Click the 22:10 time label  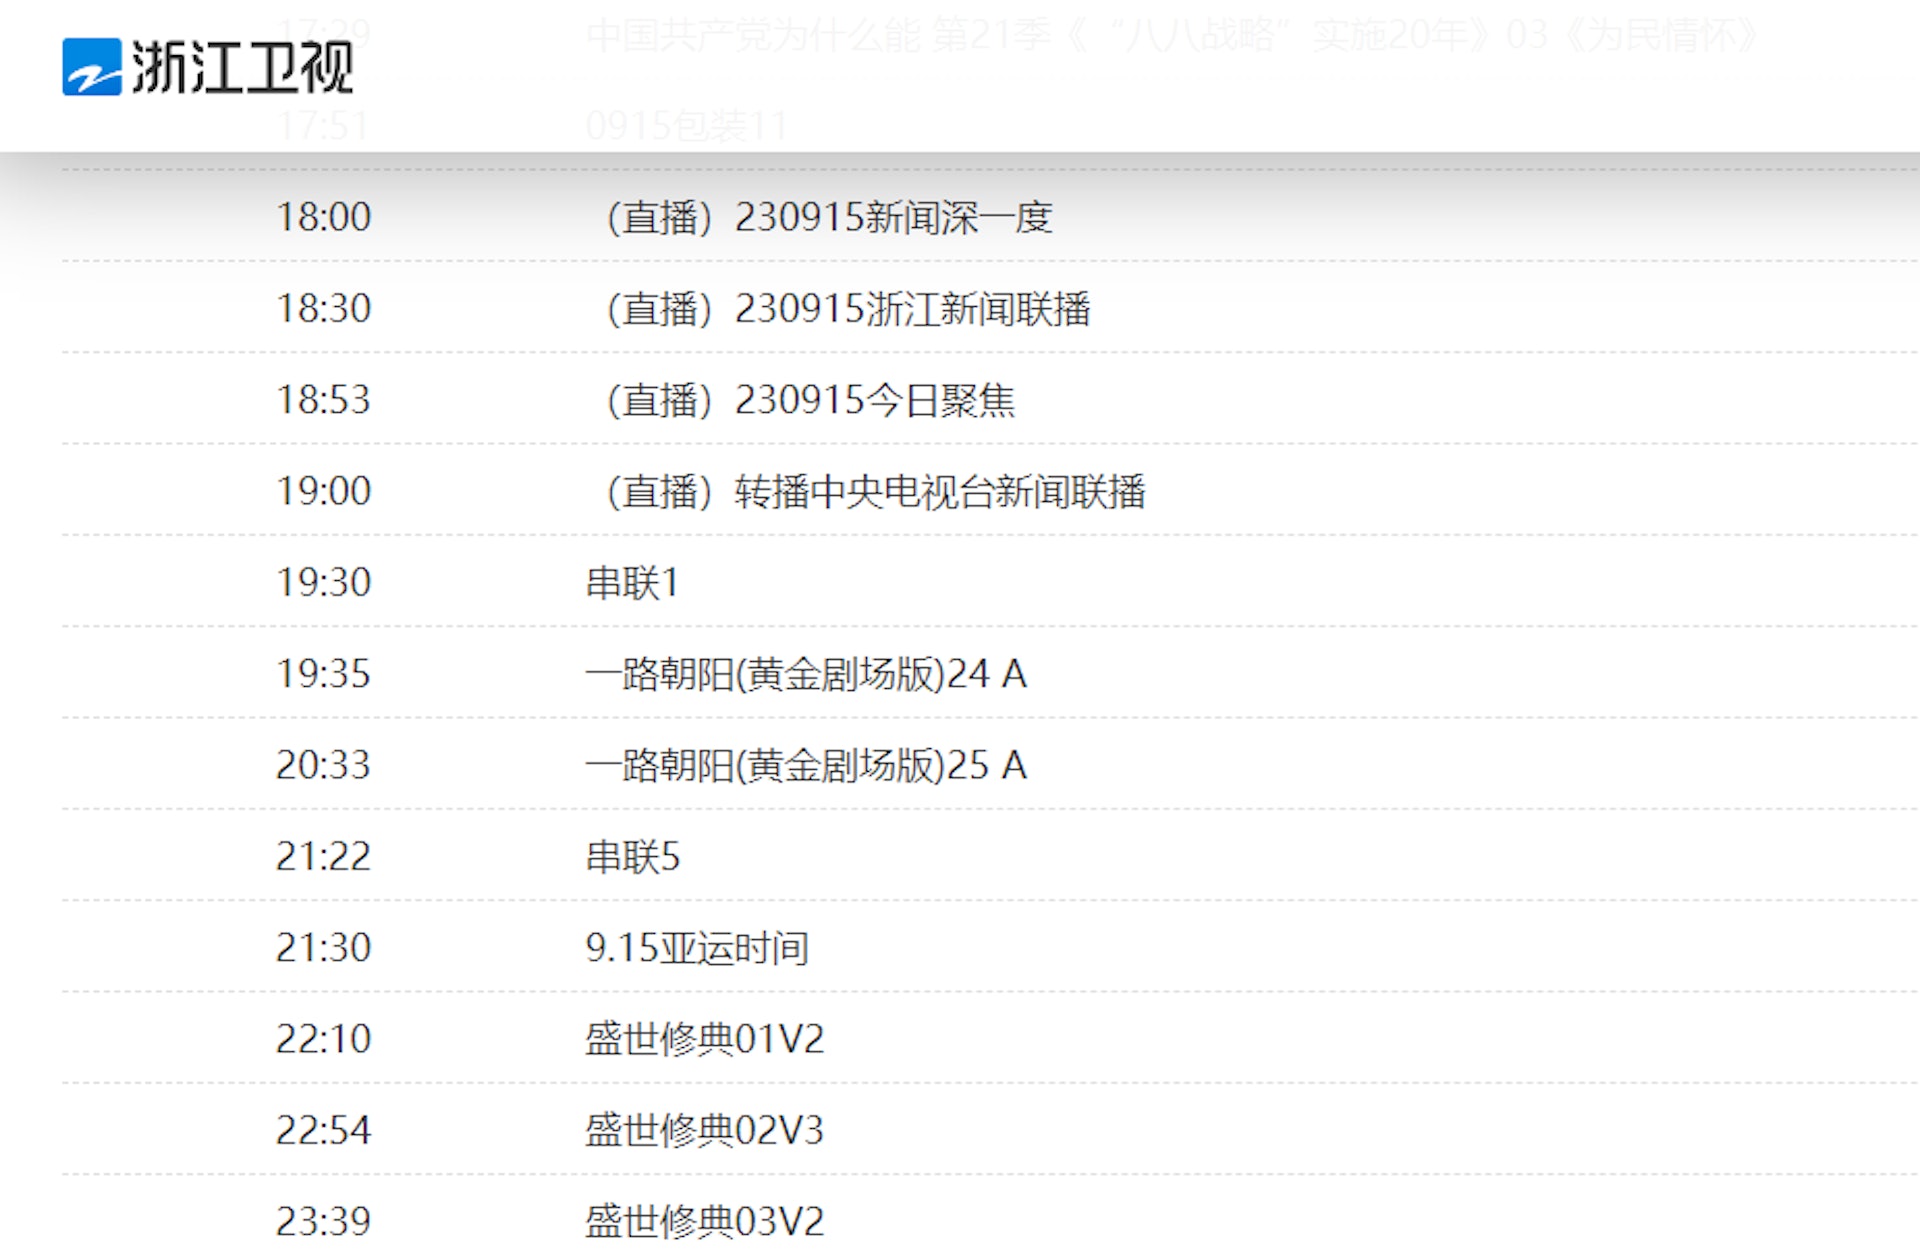pos(323,1039)
